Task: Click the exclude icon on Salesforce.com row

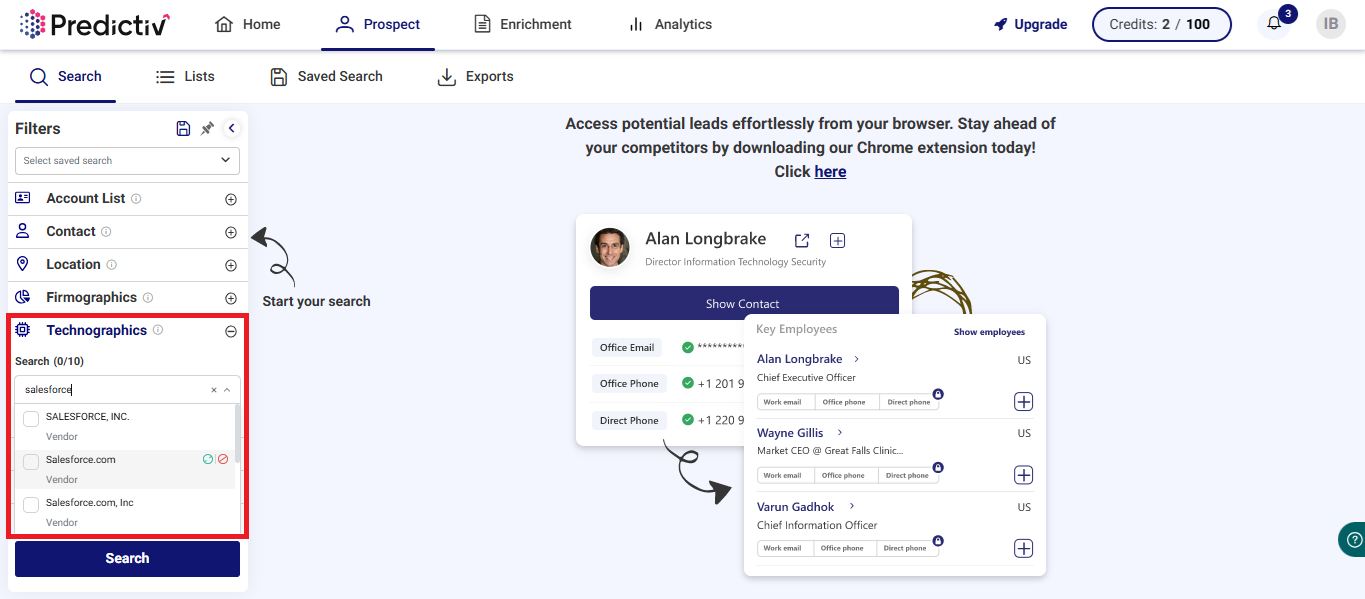Action: 223,459
